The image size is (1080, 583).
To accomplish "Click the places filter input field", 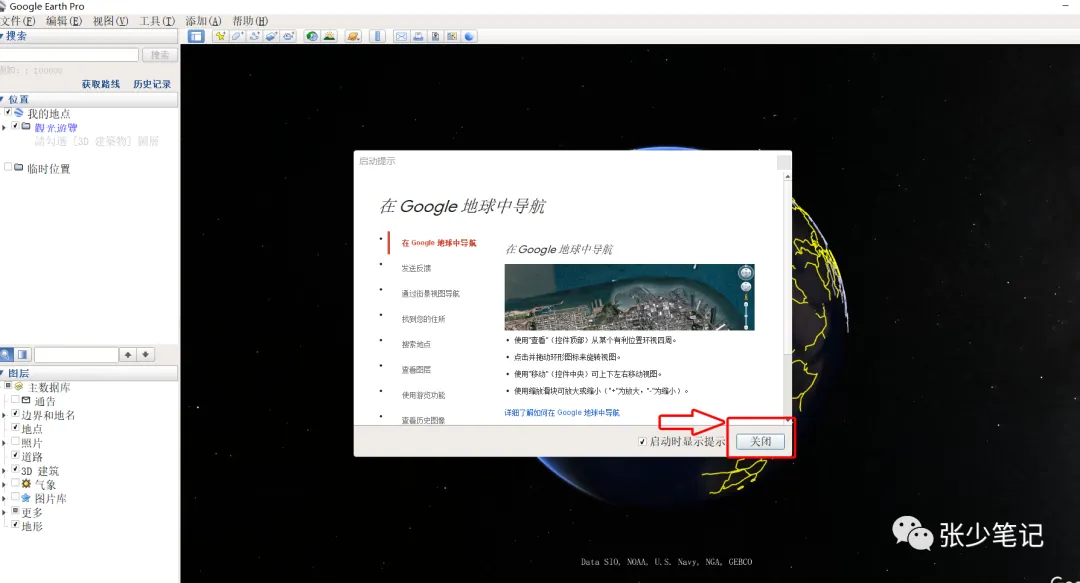I will (76, 354).
